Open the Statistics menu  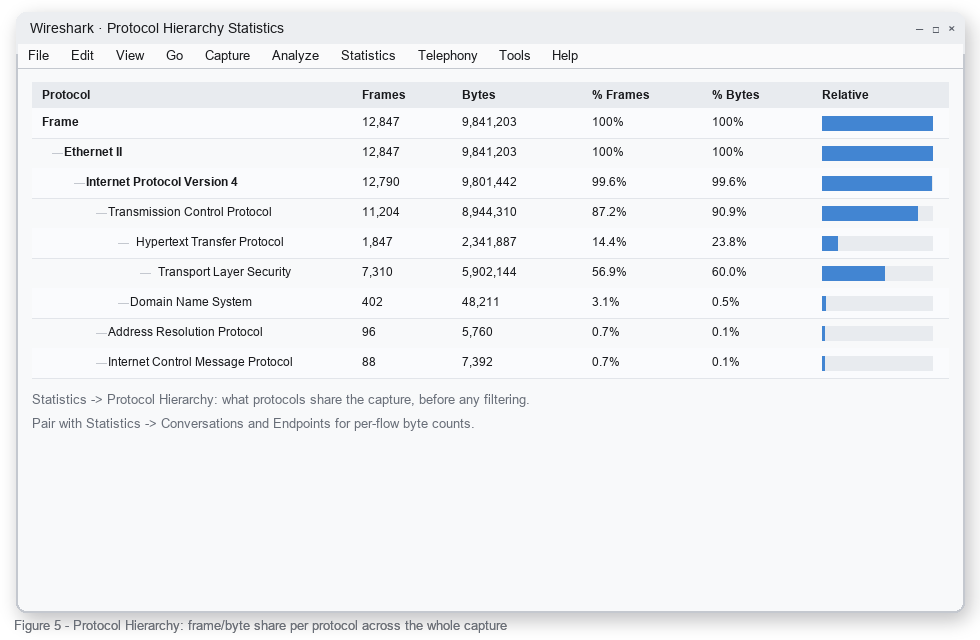pyautogui.click(x=368, y=56)
